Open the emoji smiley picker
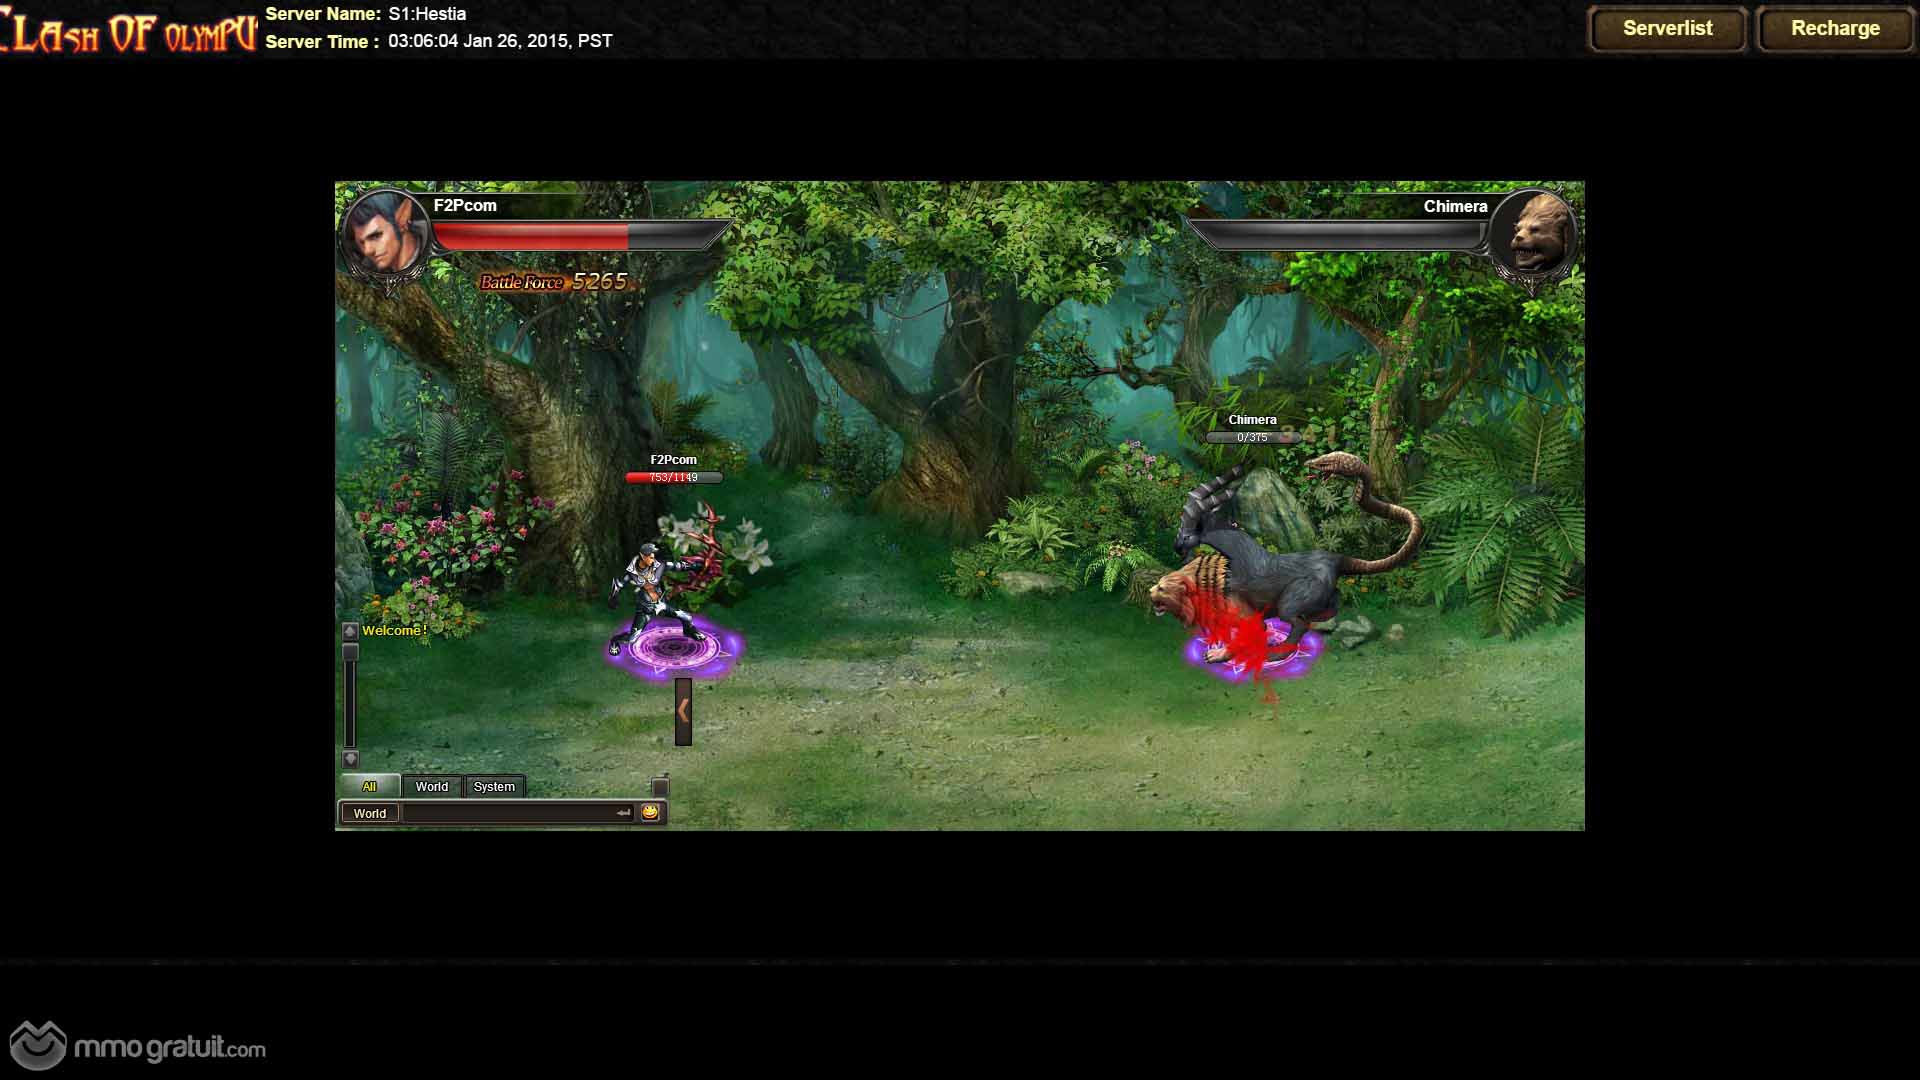The image size is (1920, 1080). (x=650, y=812)
